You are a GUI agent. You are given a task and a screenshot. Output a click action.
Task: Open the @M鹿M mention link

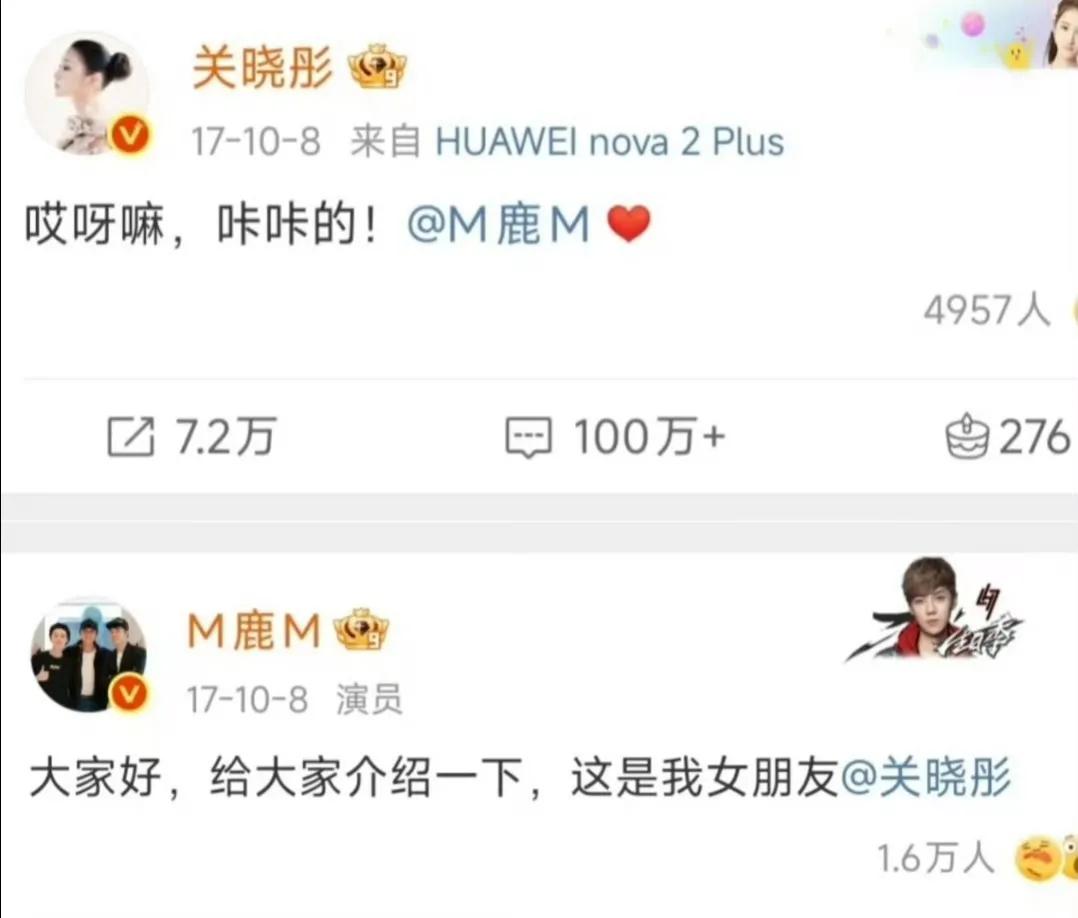coord(499,225)
